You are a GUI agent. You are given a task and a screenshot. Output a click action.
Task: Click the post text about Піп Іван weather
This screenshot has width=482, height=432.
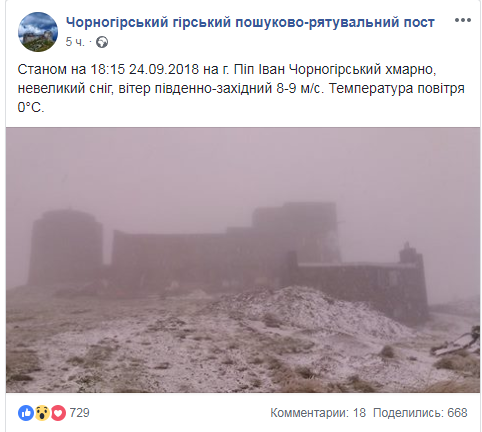tap(241, 88)
